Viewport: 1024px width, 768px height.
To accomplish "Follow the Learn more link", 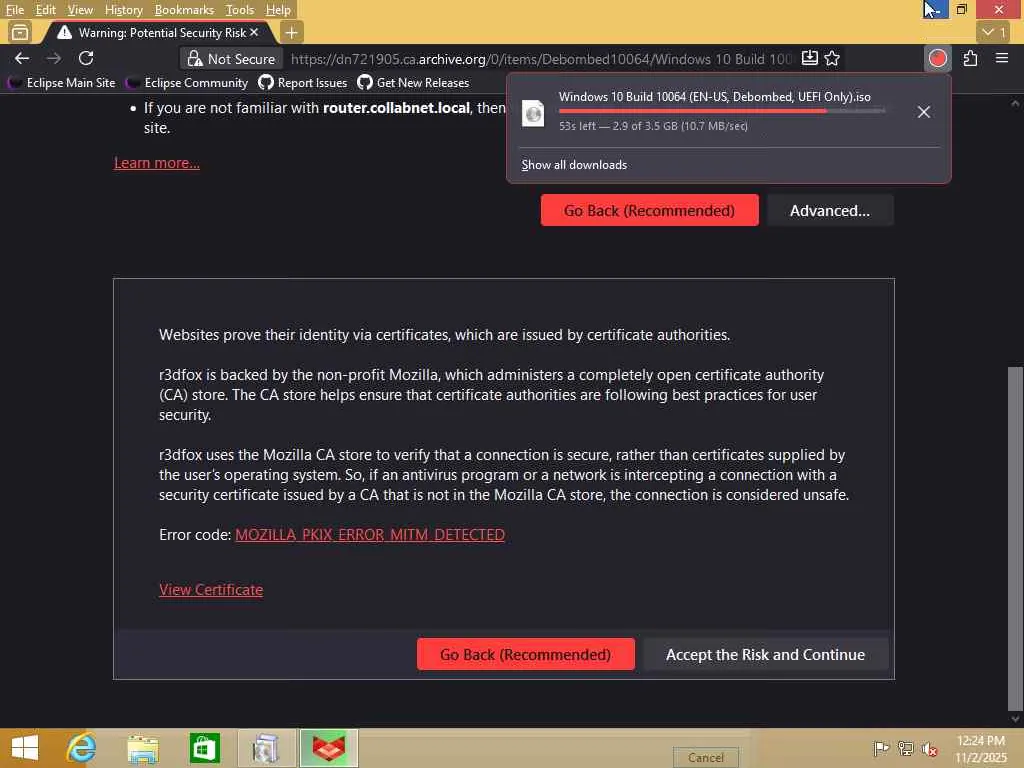I will (157, 163).
